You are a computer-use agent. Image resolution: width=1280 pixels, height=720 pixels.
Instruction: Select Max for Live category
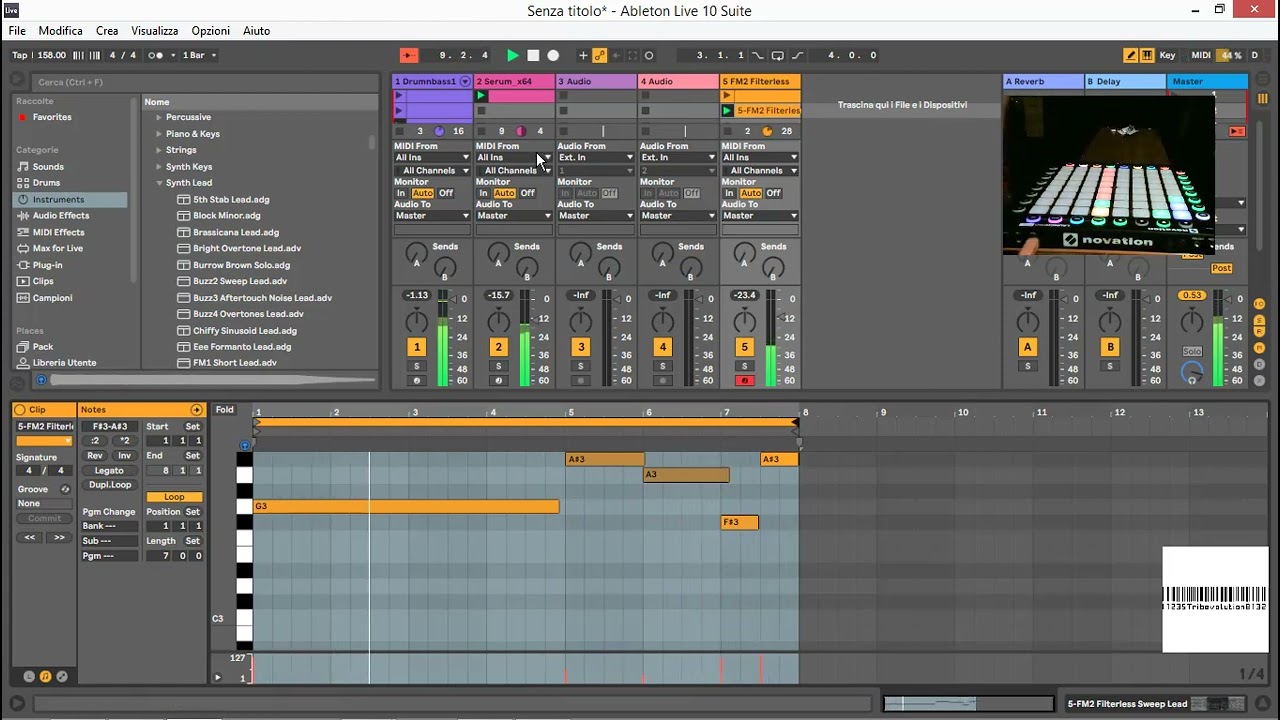click(57, 249)
